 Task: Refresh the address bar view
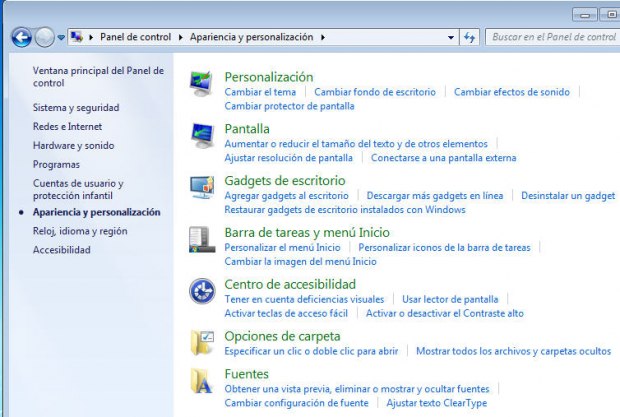[x=469, y=37]
